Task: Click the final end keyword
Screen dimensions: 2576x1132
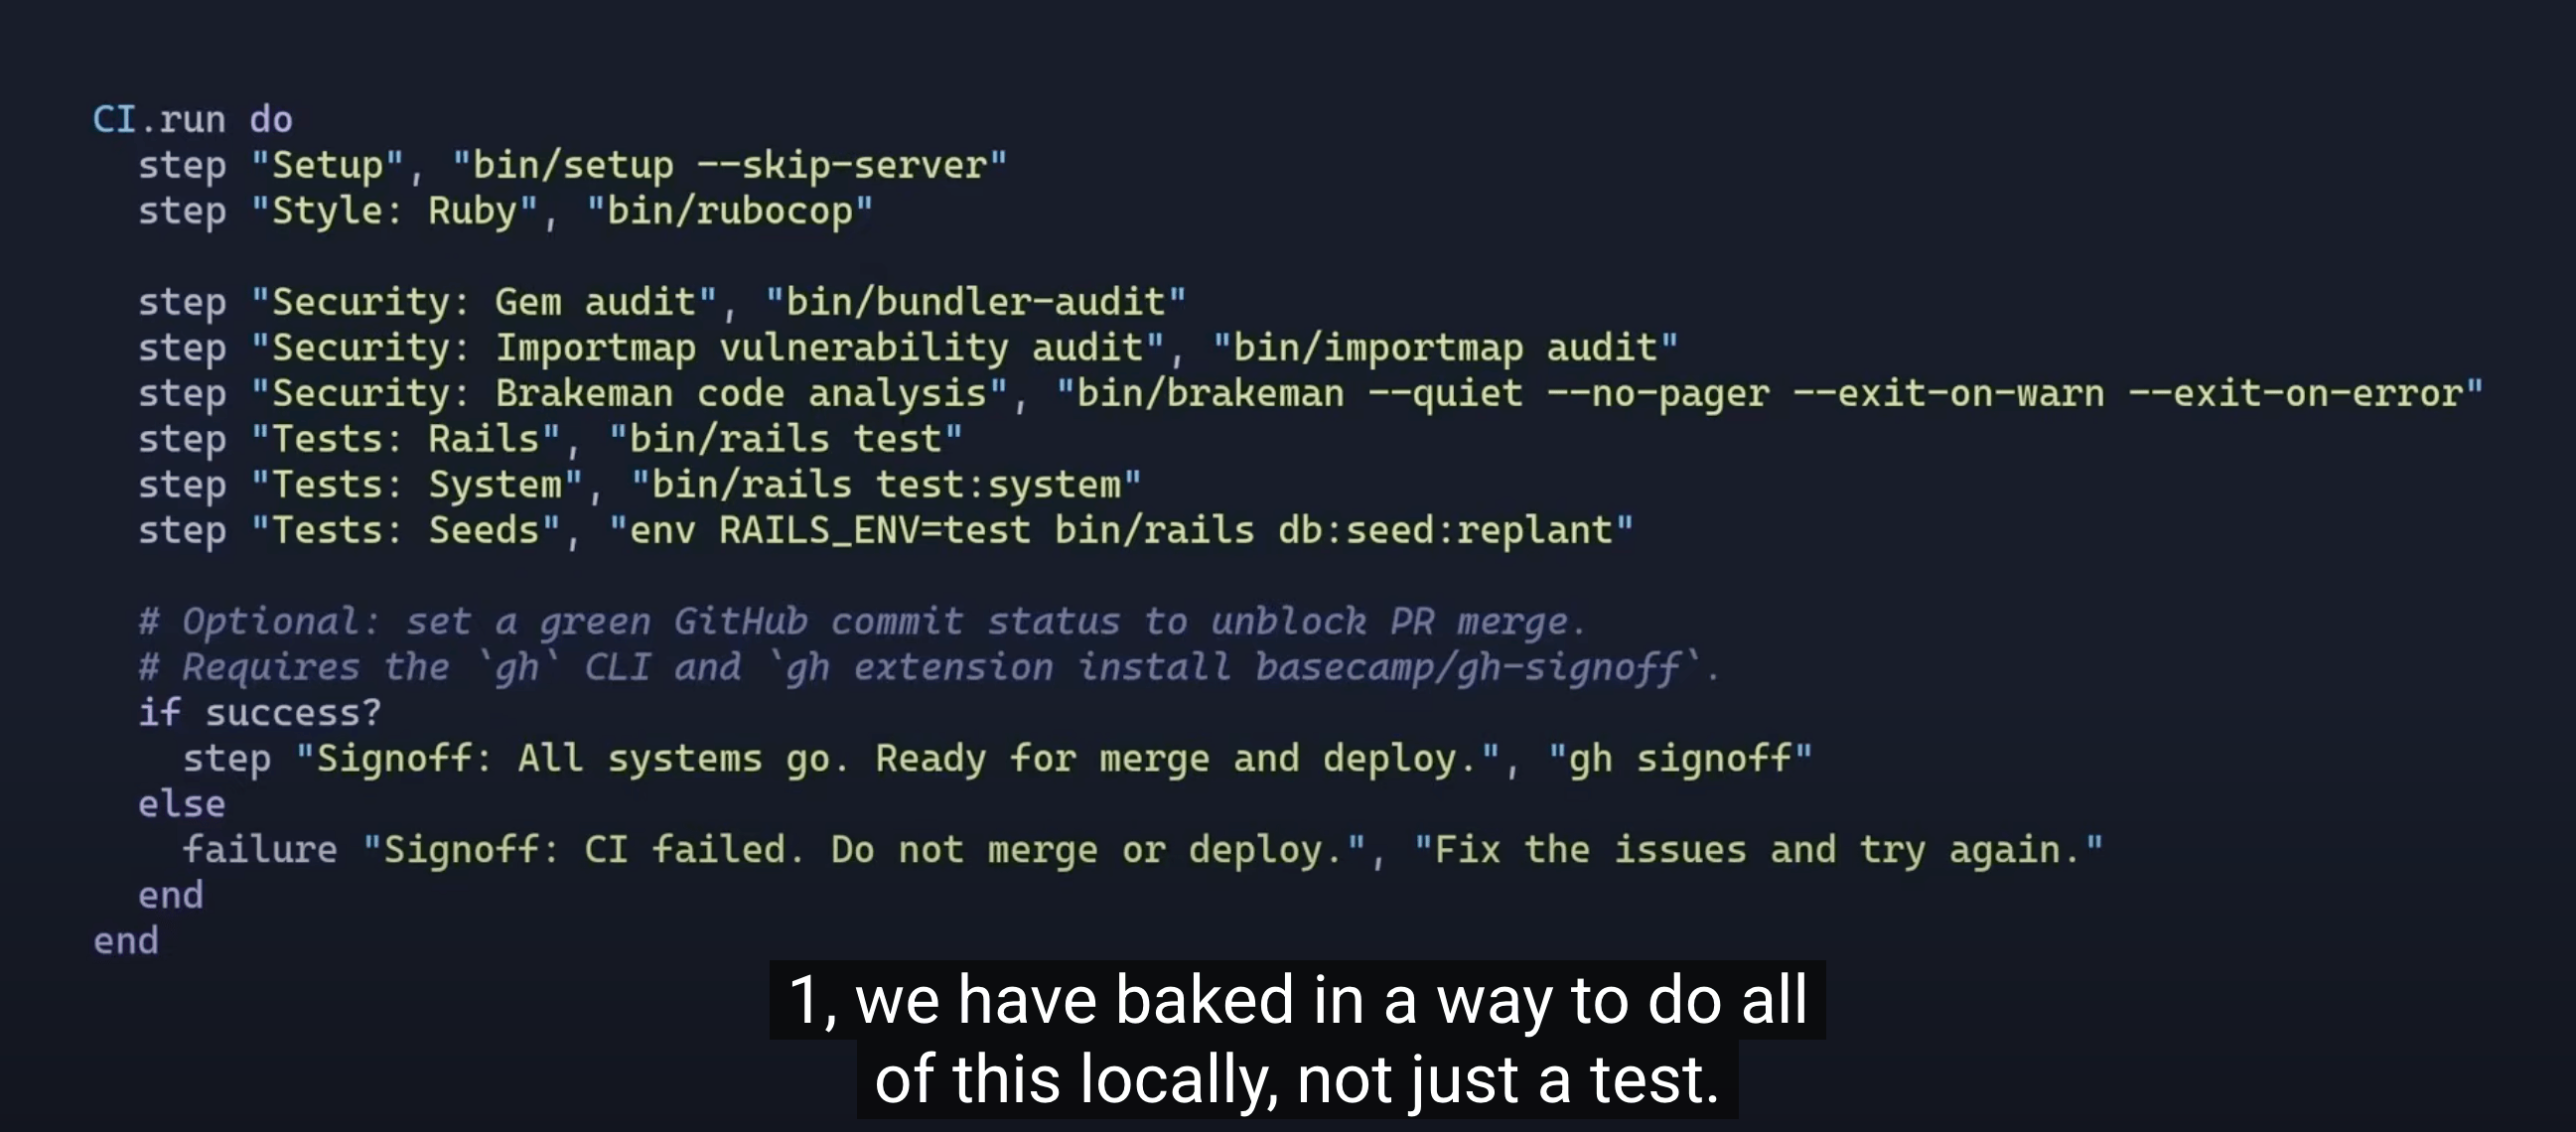Action: [x=126, y=941]
